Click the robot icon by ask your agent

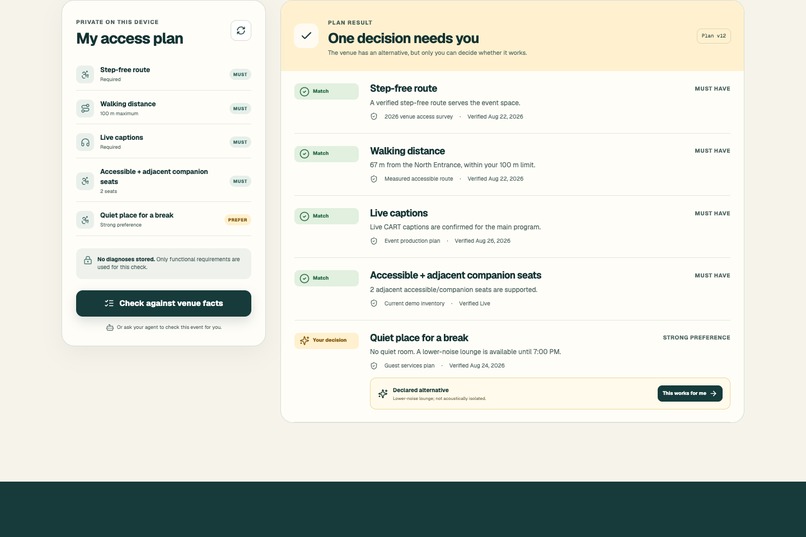tap(109, 327)
